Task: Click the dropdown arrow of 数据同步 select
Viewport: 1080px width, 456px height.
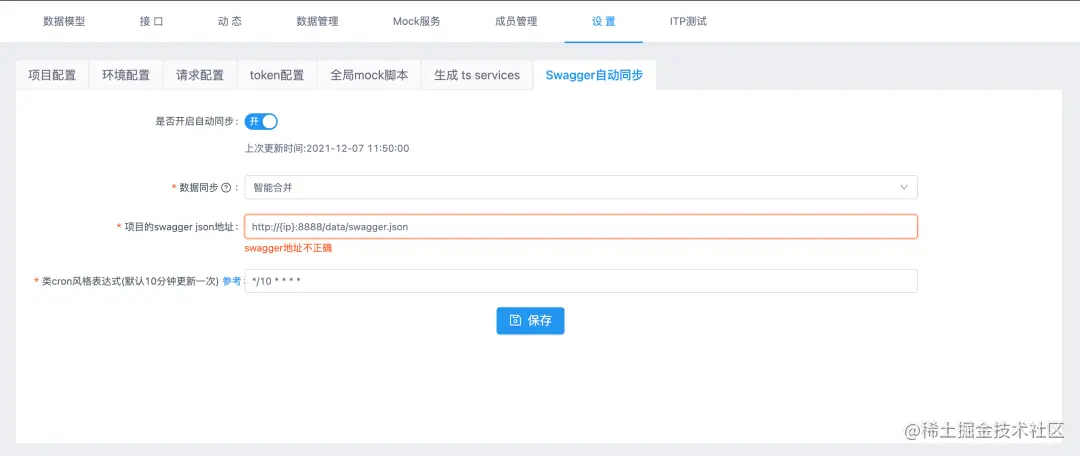Action: pos(904,187)
